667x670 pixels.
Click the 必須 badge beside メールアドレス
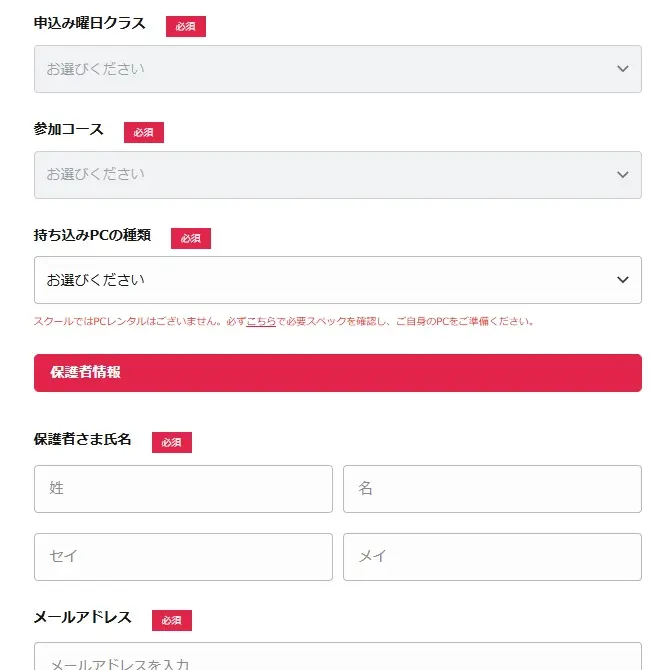click(172, 621)
